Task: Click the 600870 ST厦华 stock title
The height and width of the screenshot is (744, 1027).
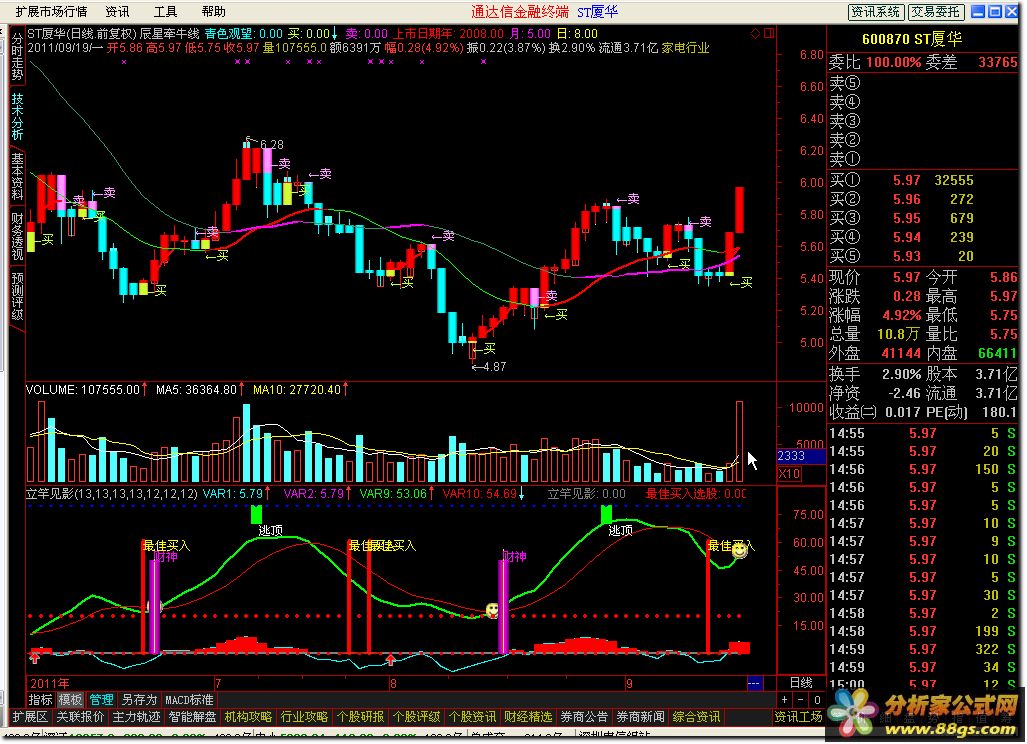Action: click(x=912, y=39)
